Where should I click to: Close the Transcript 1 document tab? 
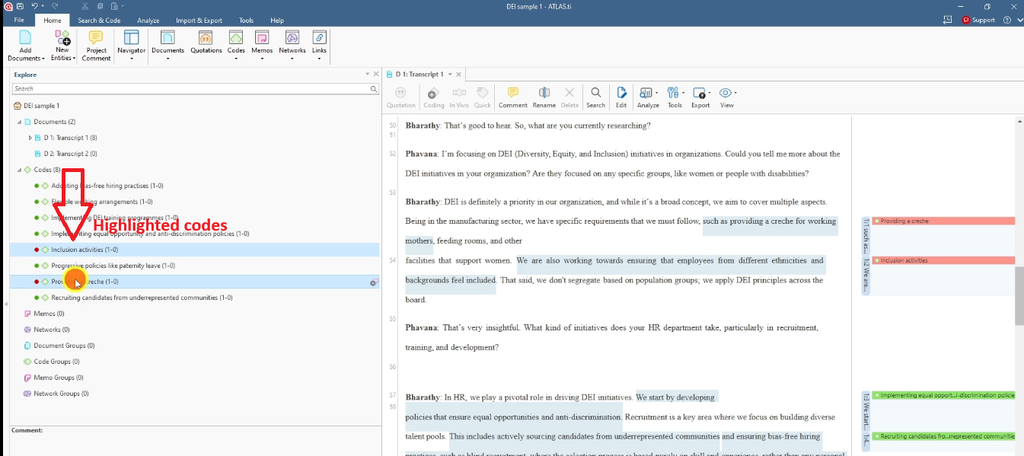[x=458, y=74]
